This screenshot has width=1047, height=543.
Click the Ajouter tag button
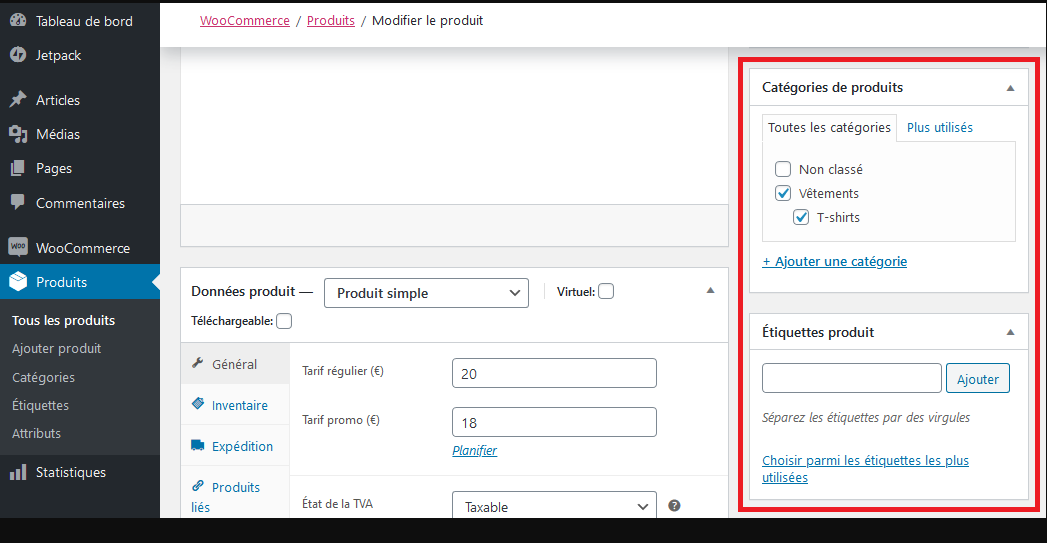(978, 379)
